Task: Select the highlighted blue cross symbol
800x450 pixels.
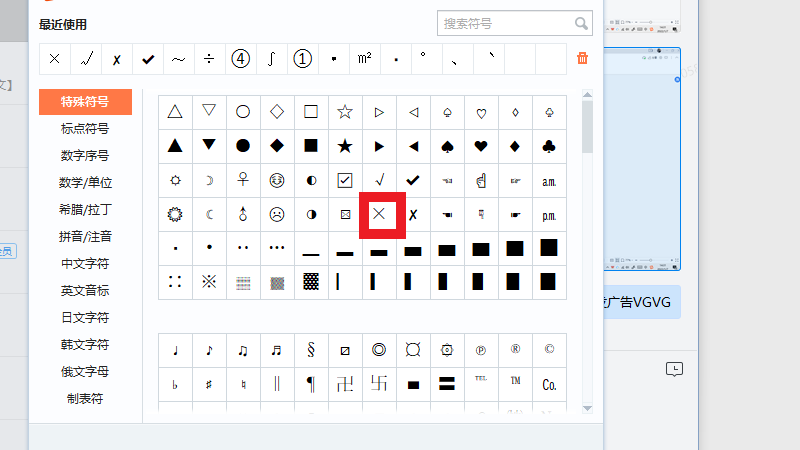Action: (379, 214)
